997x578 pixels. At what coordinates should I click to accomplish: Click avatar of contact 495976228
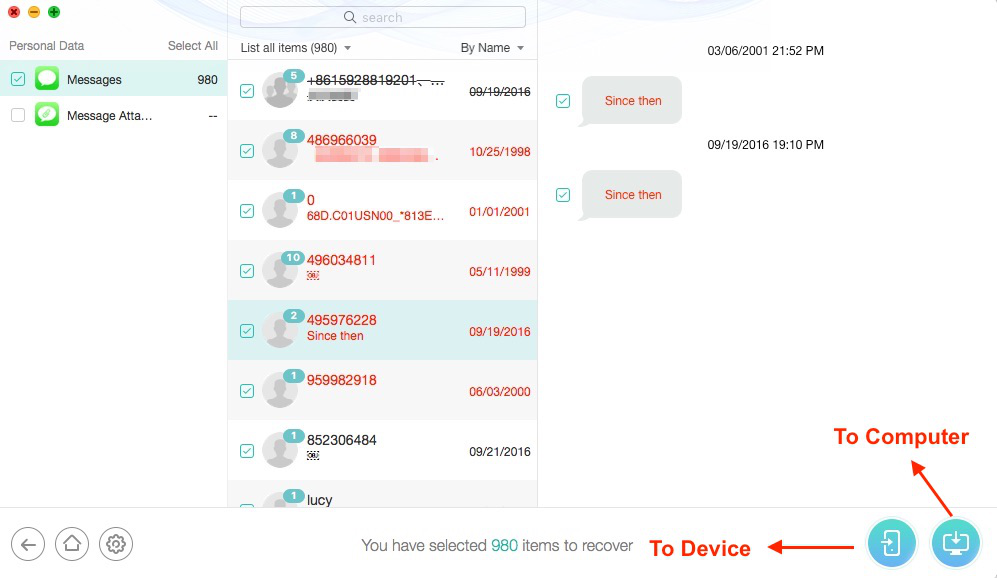[x=280, y=330]
